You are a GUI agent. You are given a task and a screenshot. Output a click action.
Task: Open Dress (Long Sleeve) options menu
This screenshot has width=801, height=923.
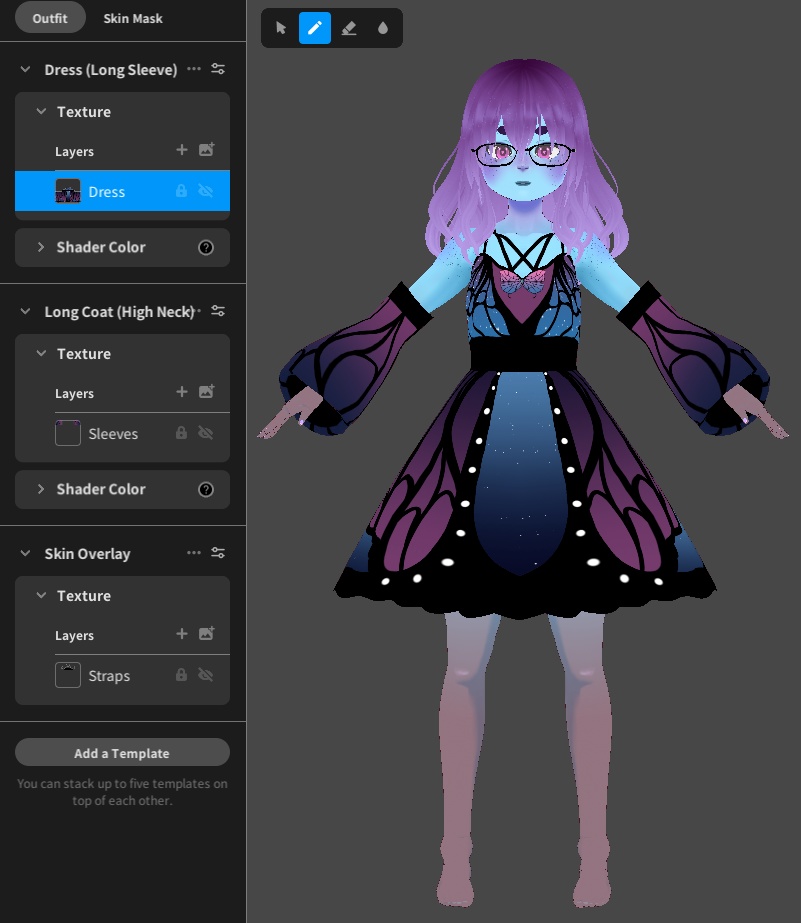194,69
